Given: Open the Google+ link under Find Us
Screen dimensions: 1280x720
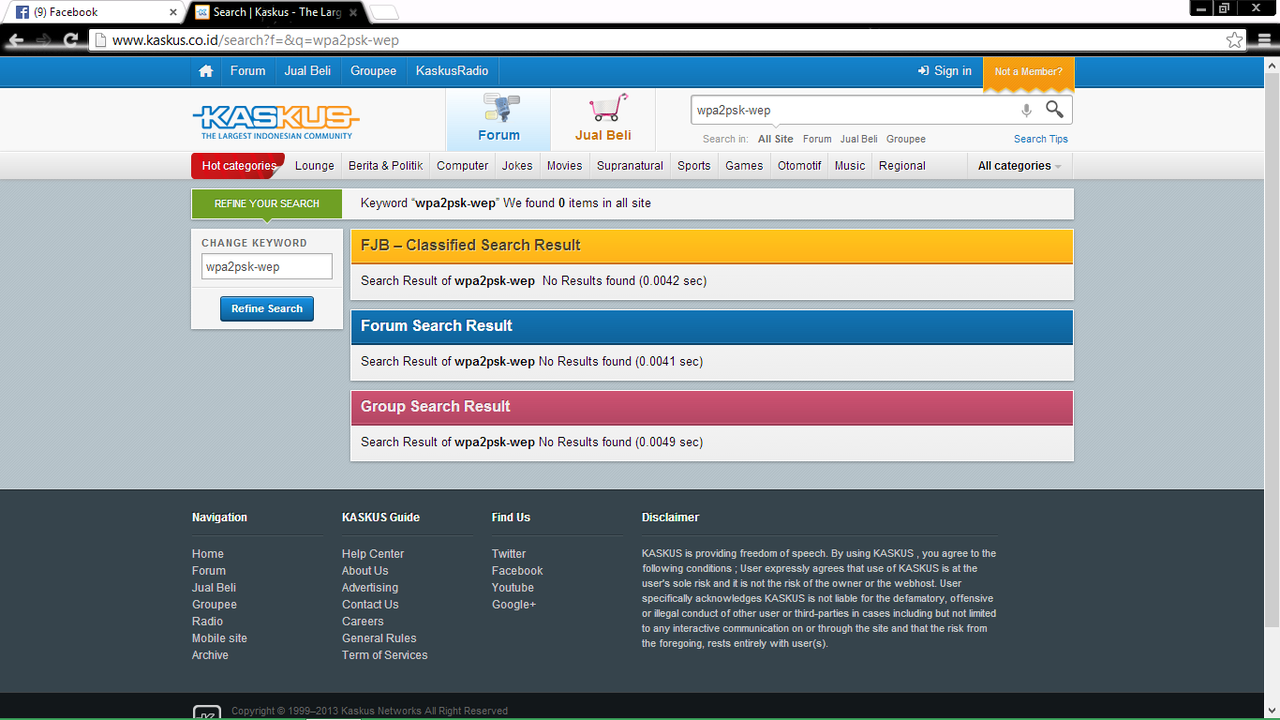Looking at the screenshot, I should click(x=514, y=605).
